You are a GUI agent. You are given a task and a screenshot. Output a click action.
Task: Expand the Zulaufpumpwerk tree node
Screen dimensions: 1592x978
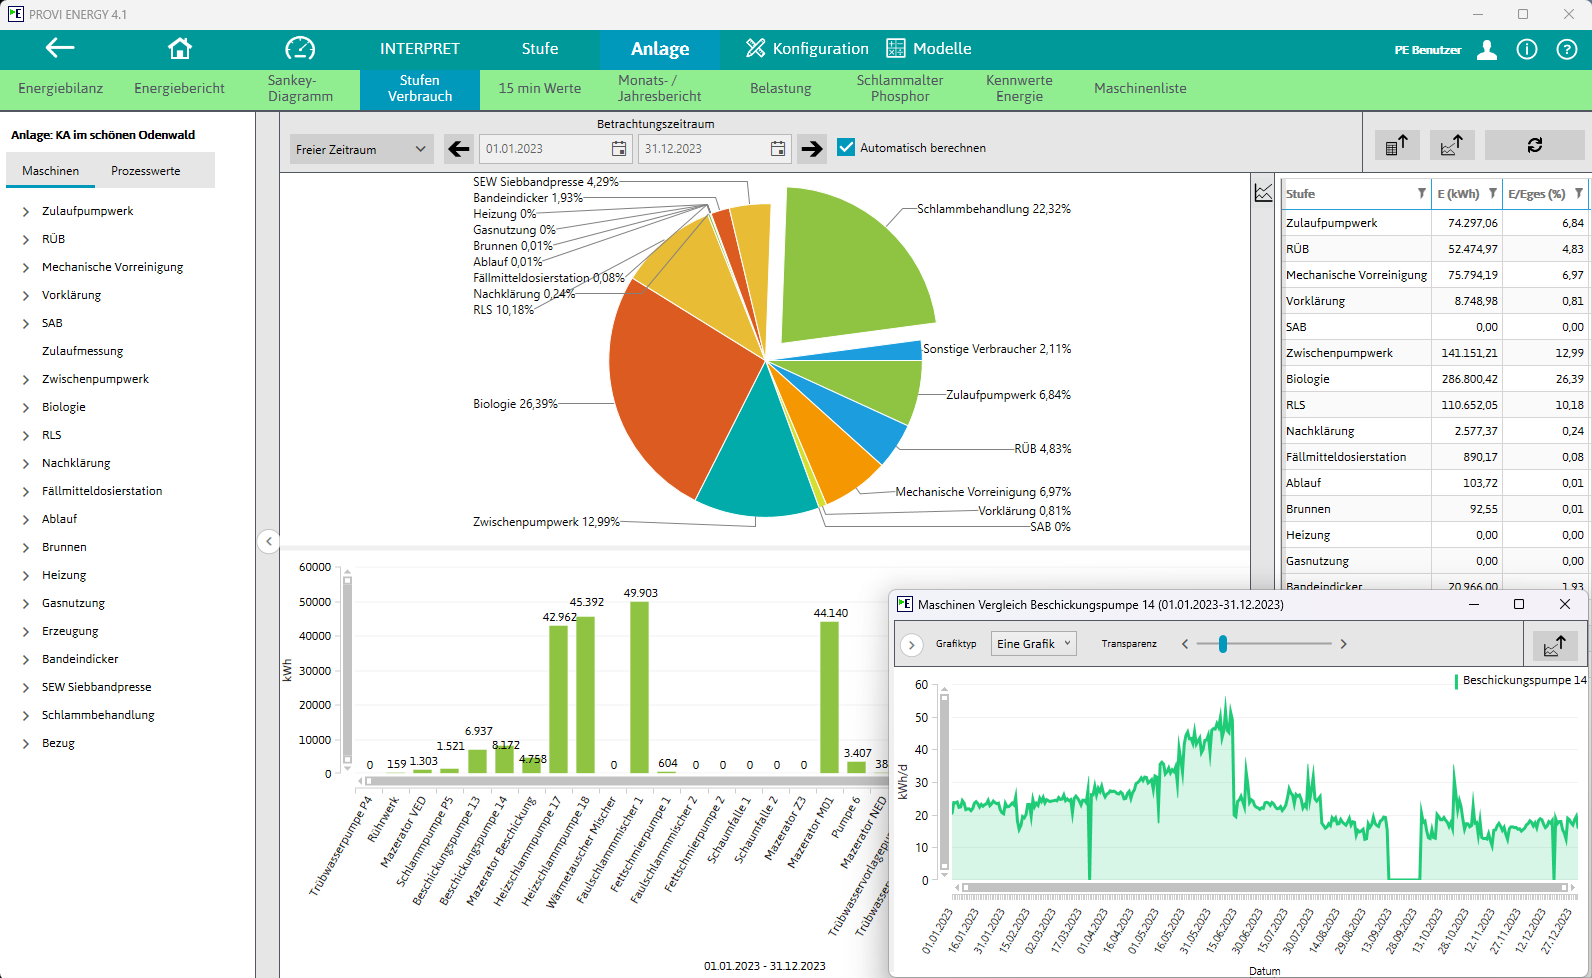tap(26, 212)
